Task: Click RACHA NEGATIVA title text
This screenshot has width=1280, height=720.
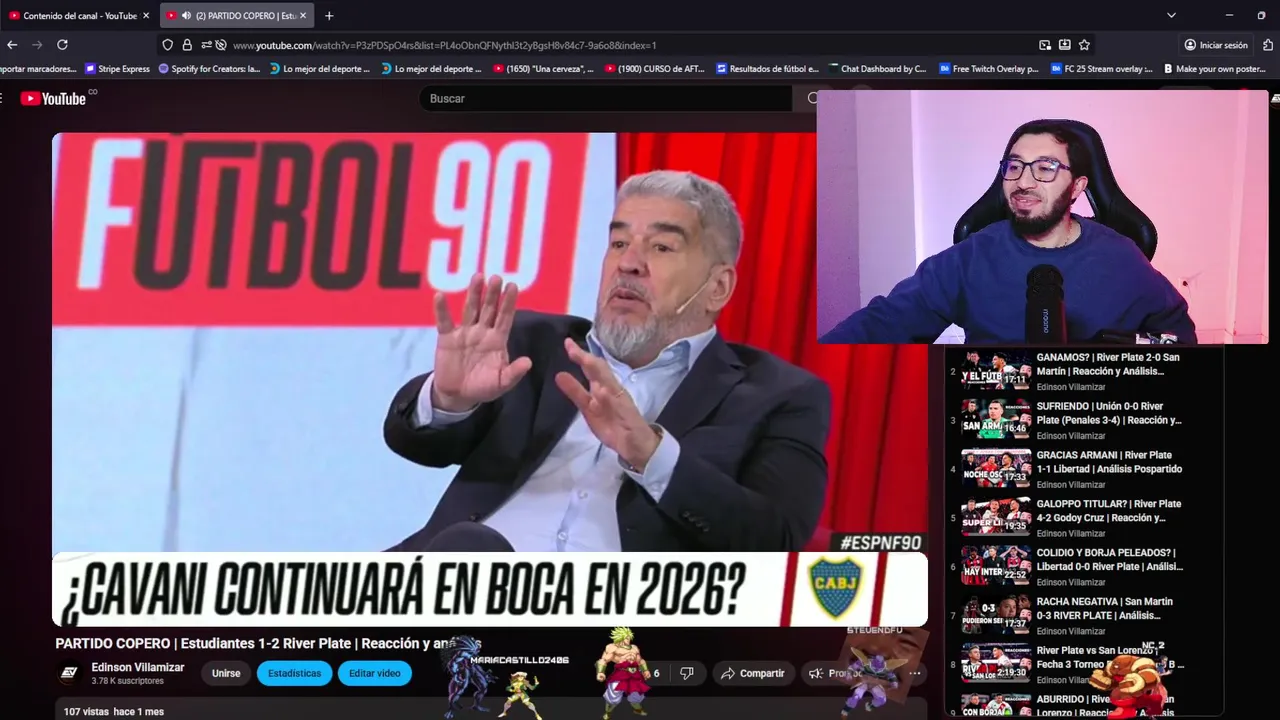Action: point(1105,608)
